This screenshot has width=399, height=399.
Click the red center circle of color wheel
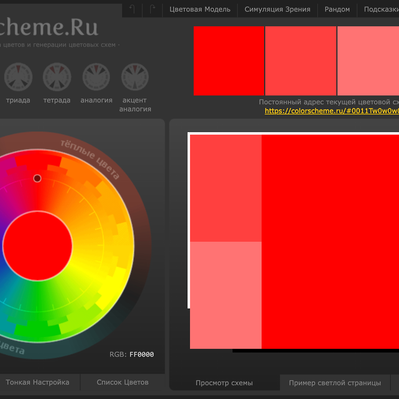[x=38, y=246]
